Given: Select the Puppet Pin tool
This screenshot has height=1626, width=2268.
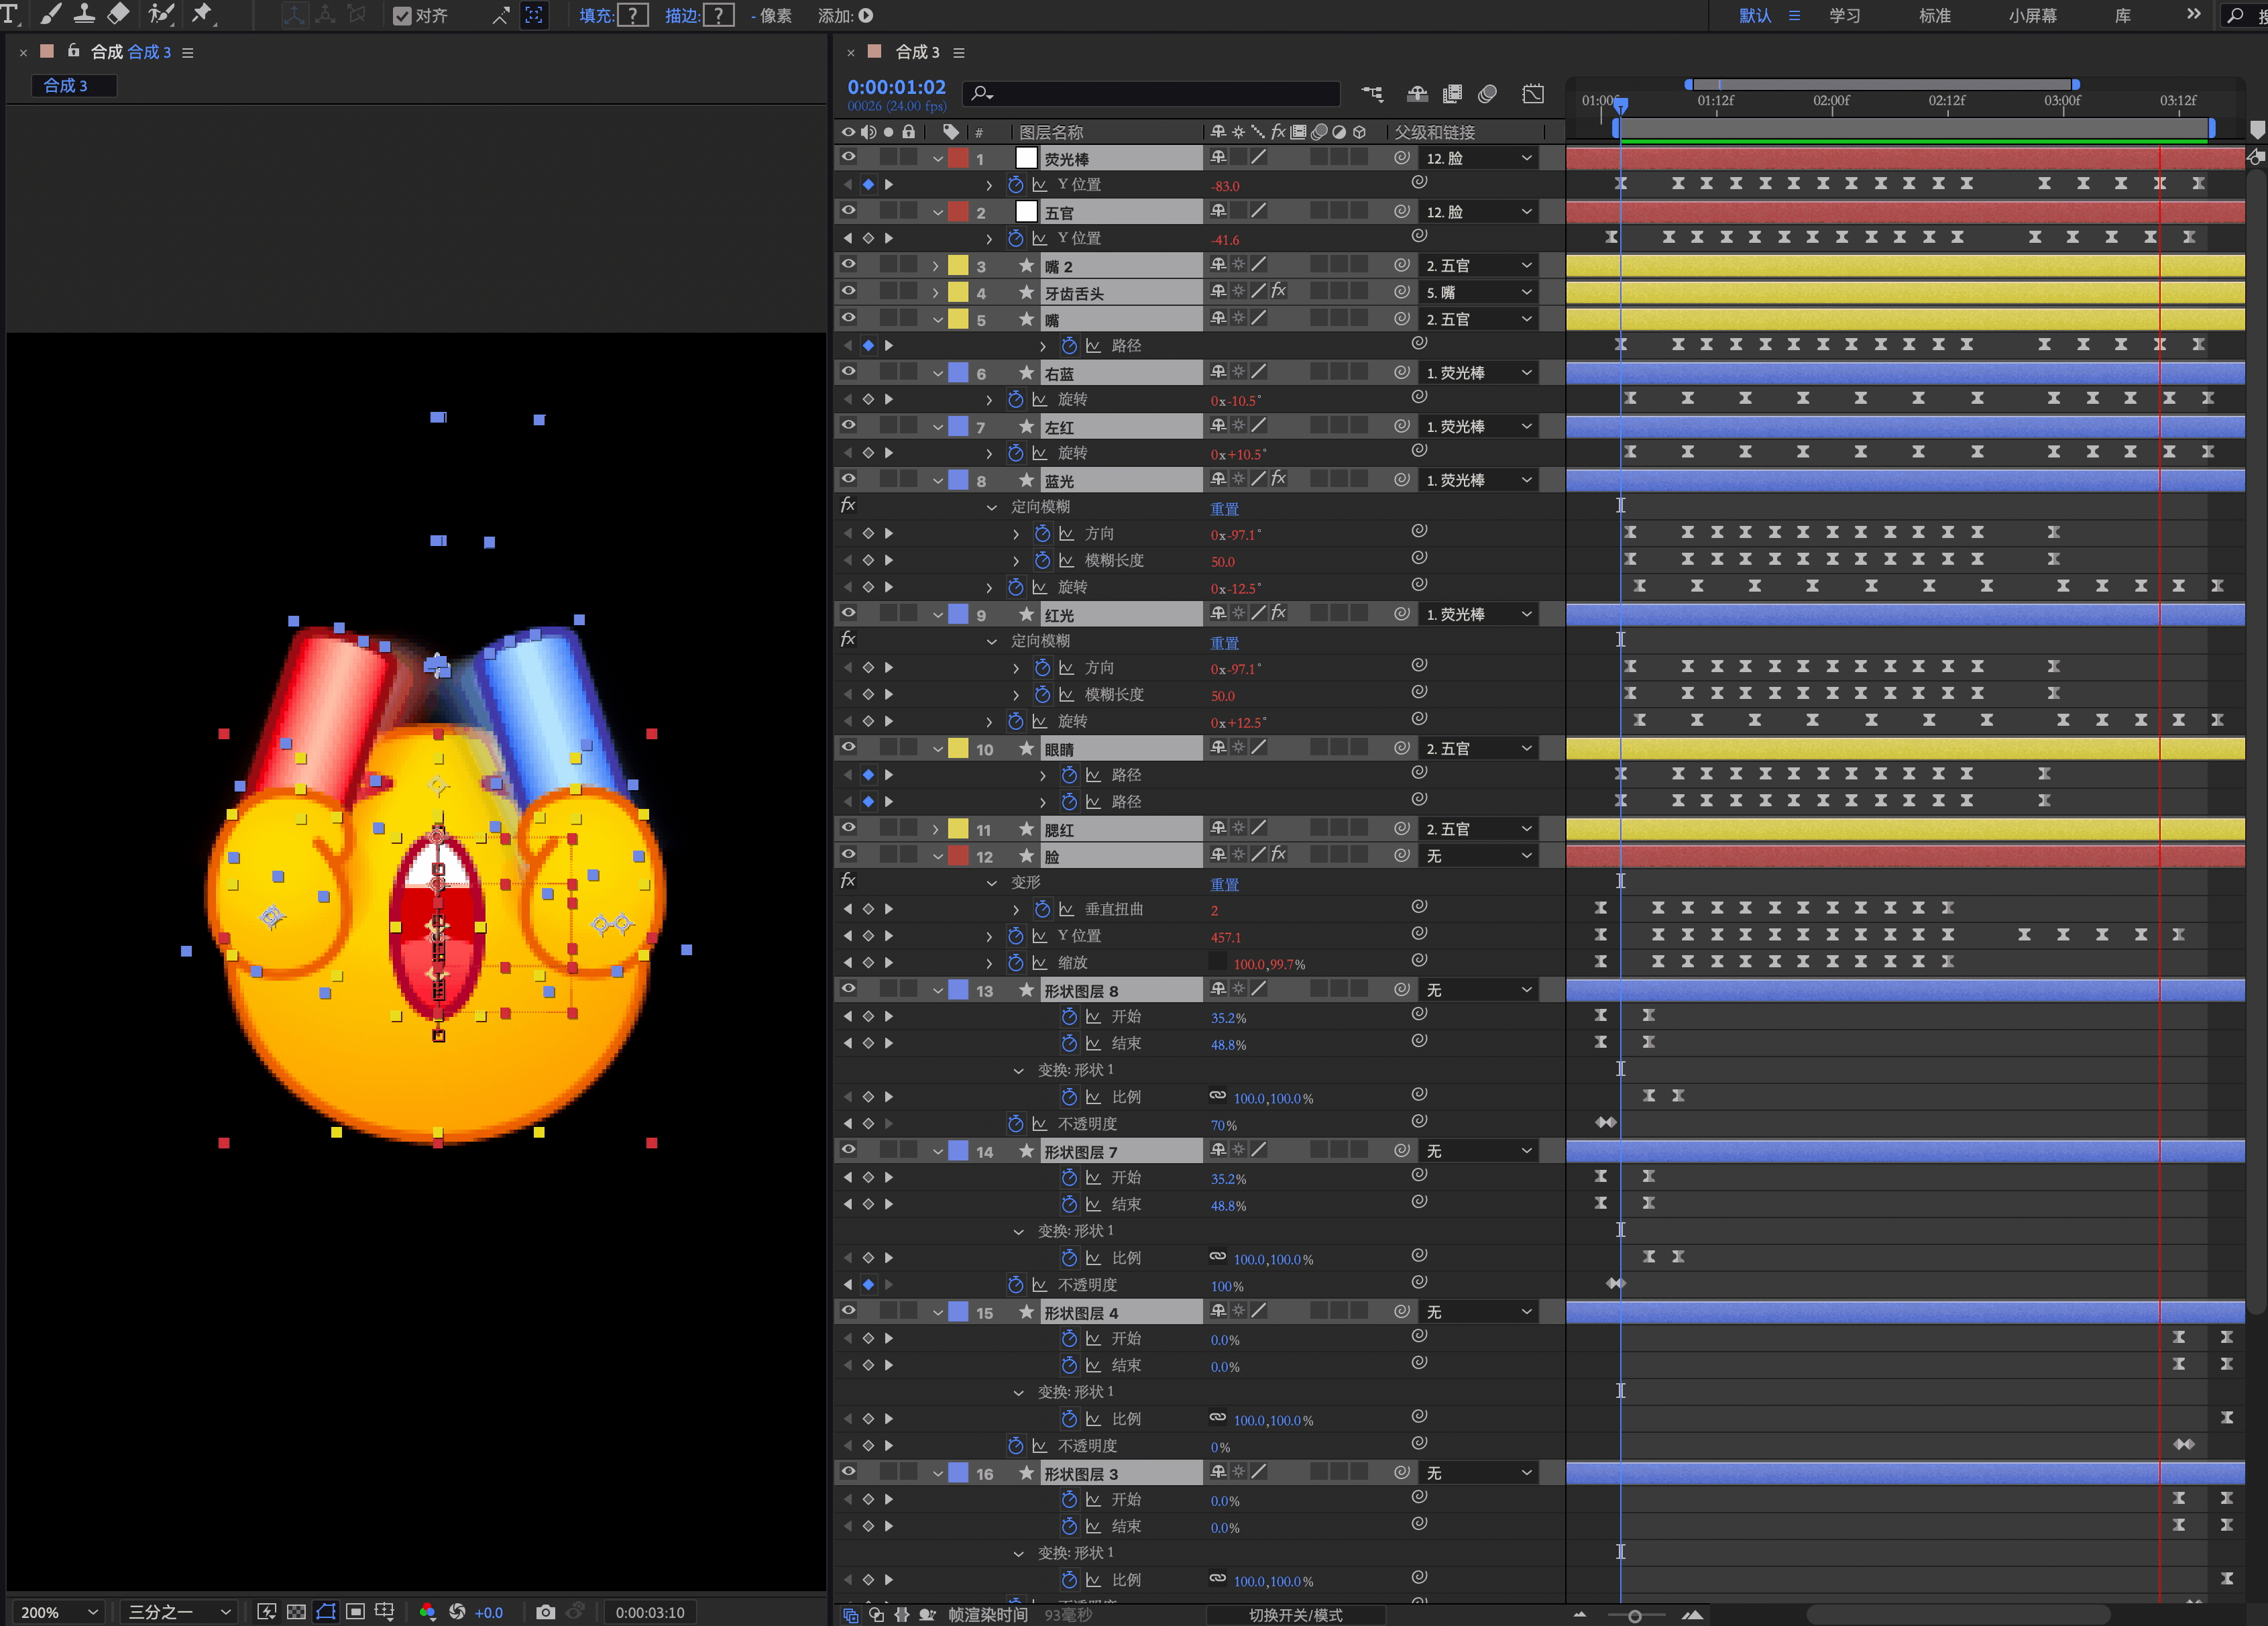Looking at the screenshot, I should (x=202, y=14).
